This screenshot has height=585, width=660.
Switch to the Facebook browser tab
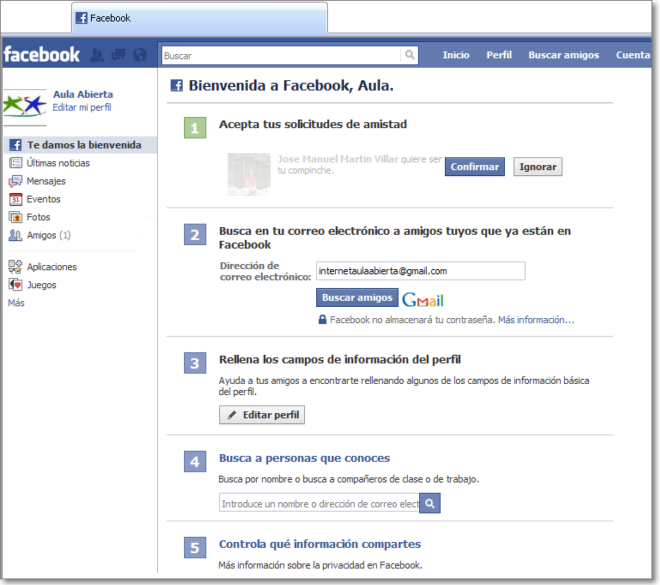pos(200,18)
